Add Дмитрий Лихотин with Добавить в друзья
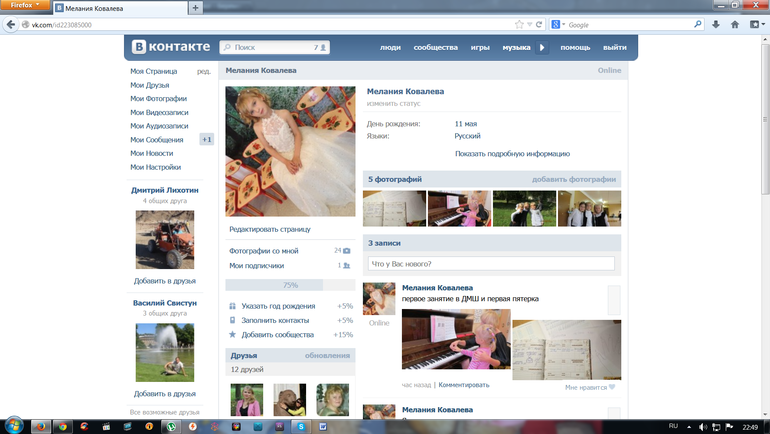The width and height of the screenshot is (770, 434). (165, 281)
